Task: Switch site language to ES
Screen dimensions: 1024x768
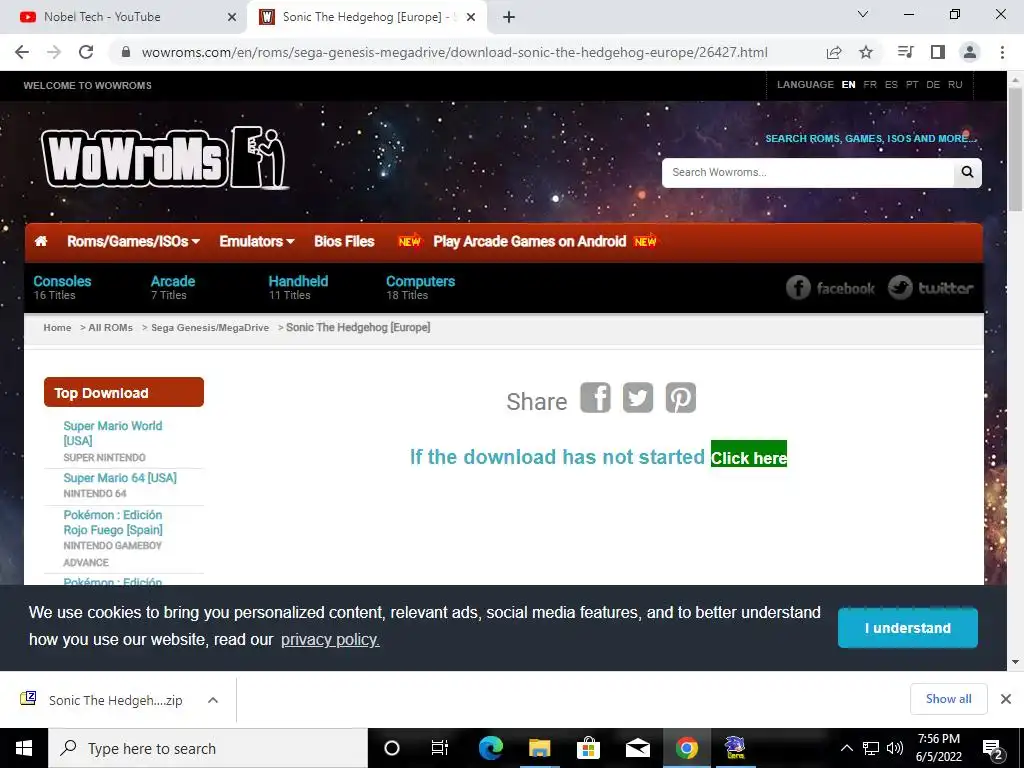Action: (x=891, y=85)
